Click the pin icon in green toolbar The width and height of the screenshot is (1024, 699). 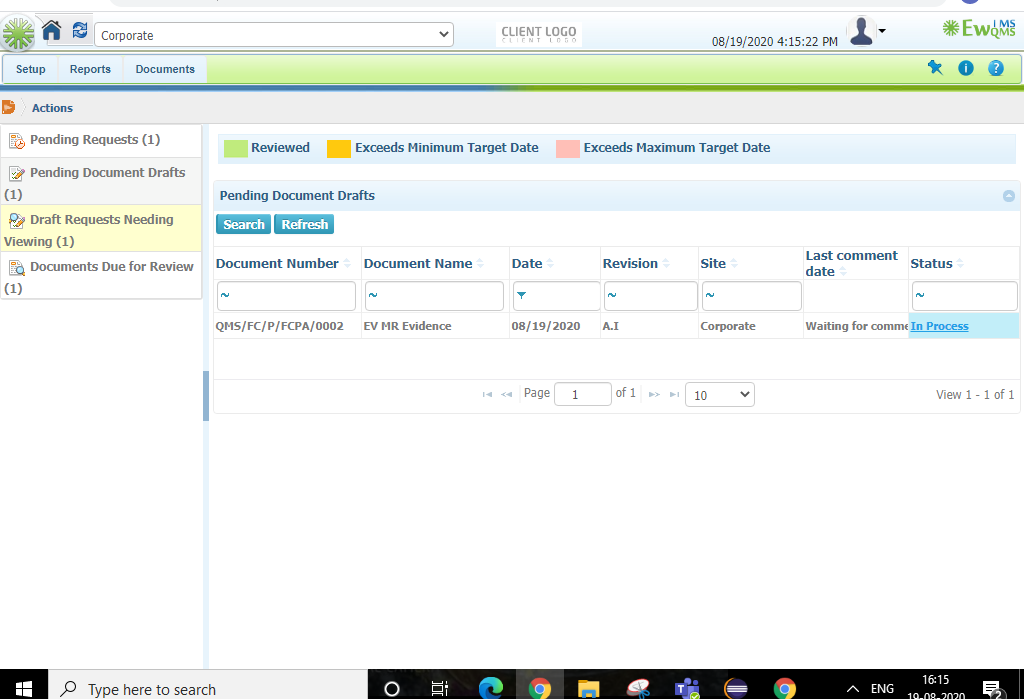[x=935, y=67]
